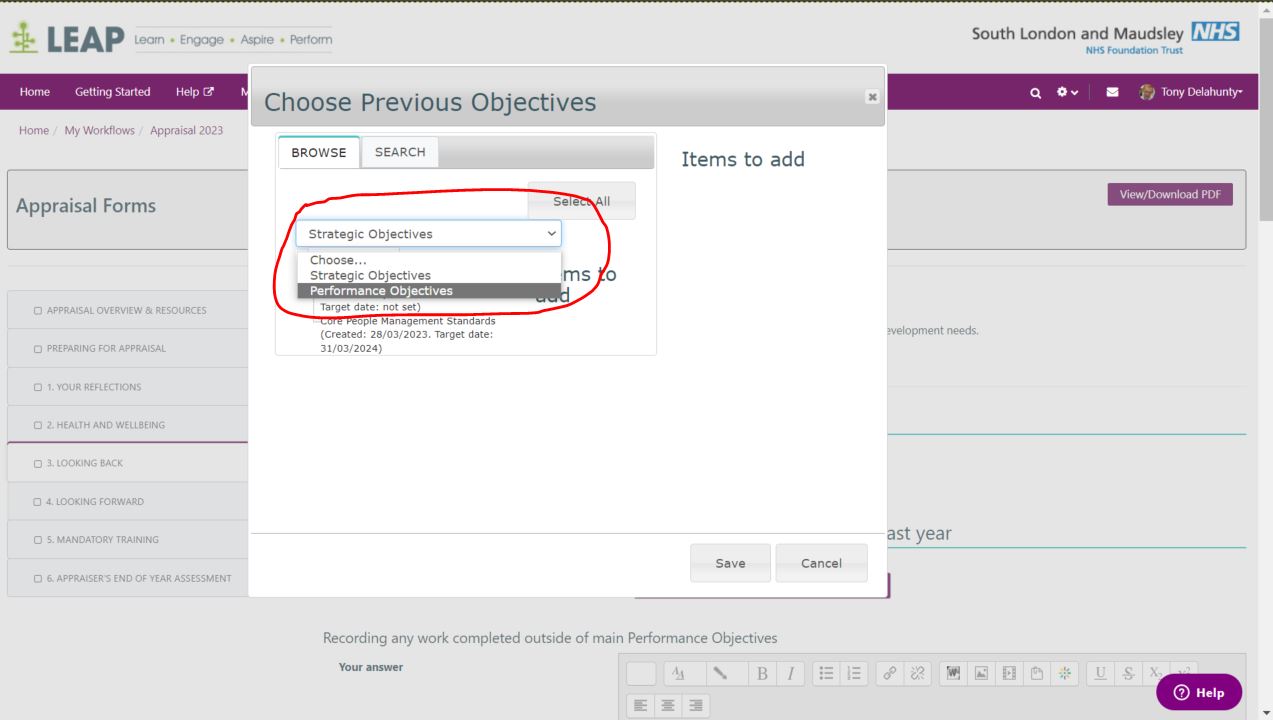Switch to the SEARCH tab
Viewport: 1273px width, 720px height.
click(399, 152)
